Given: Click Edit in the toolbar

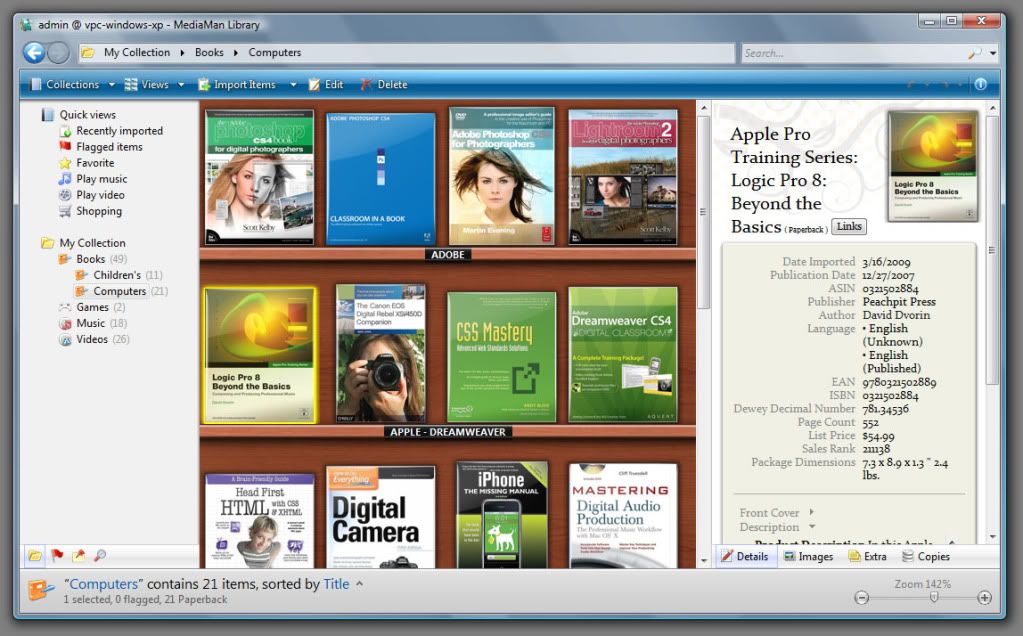Looking at the screenshot, I should [x=326, y=85].
